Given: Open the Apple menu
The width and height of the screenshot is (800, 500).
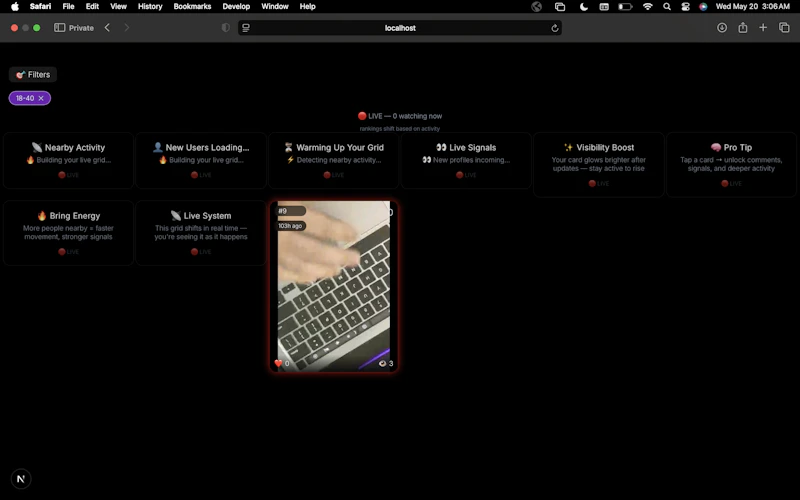Looking at the screenshot, I should coord(15,6).
